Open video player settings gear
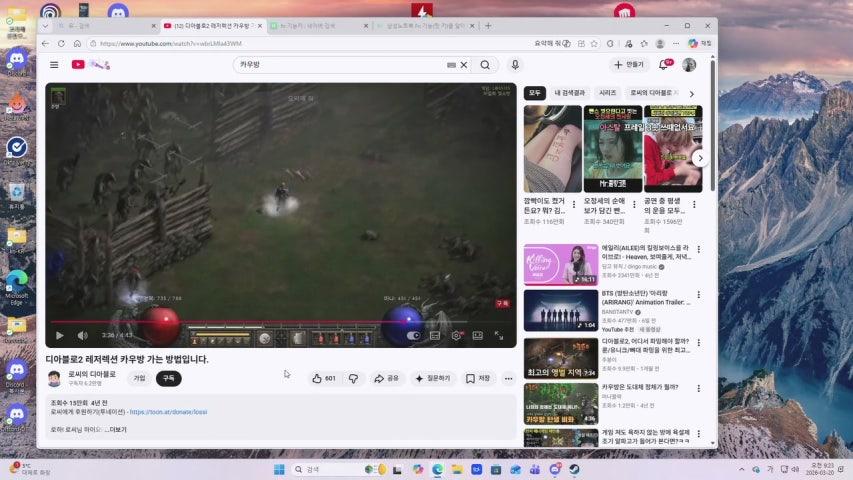The image size is (853, 480). [x=456, y=336]
